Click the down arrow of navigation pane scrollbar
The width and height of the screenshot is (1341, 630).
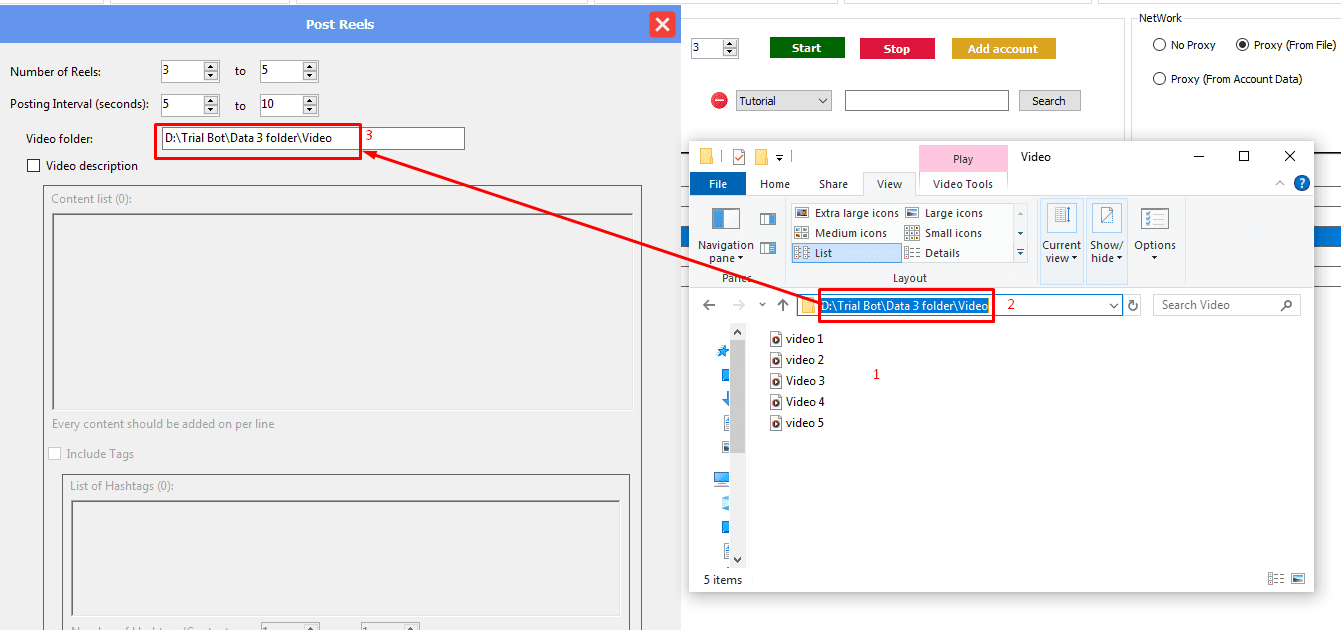coord(738,560)
